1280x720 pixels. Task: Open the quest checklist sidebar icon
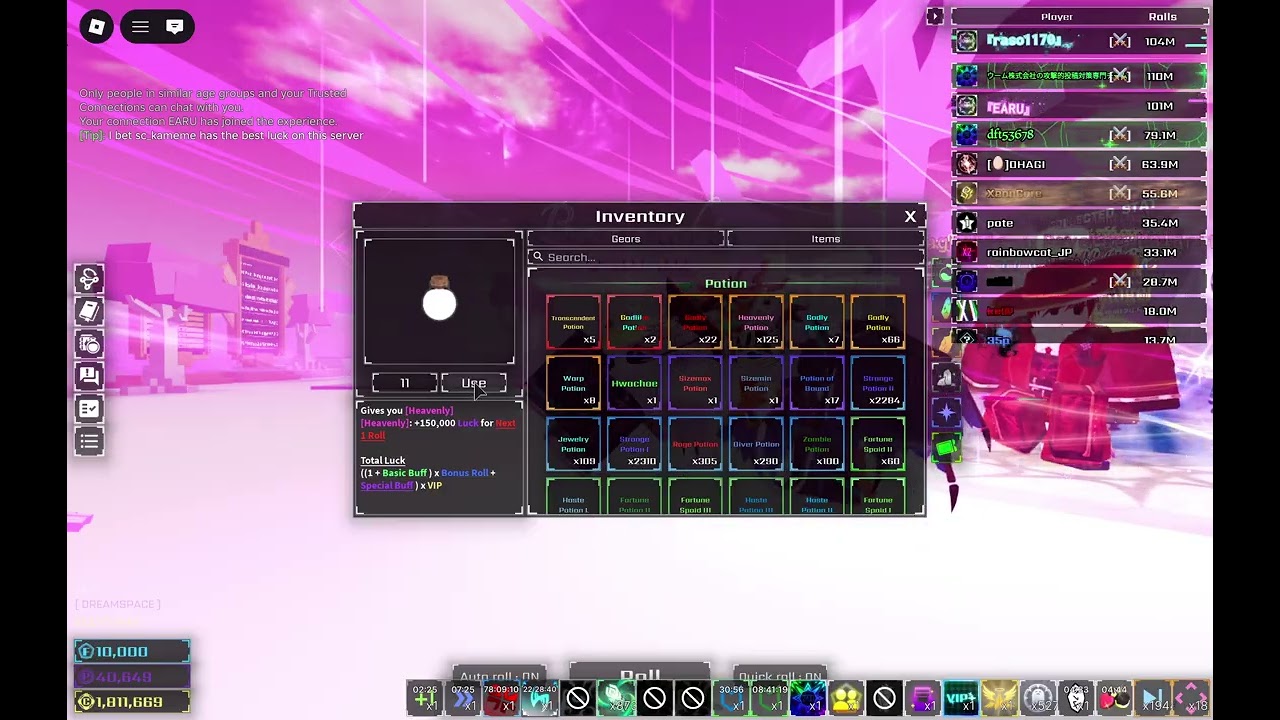tap(89, 408)
